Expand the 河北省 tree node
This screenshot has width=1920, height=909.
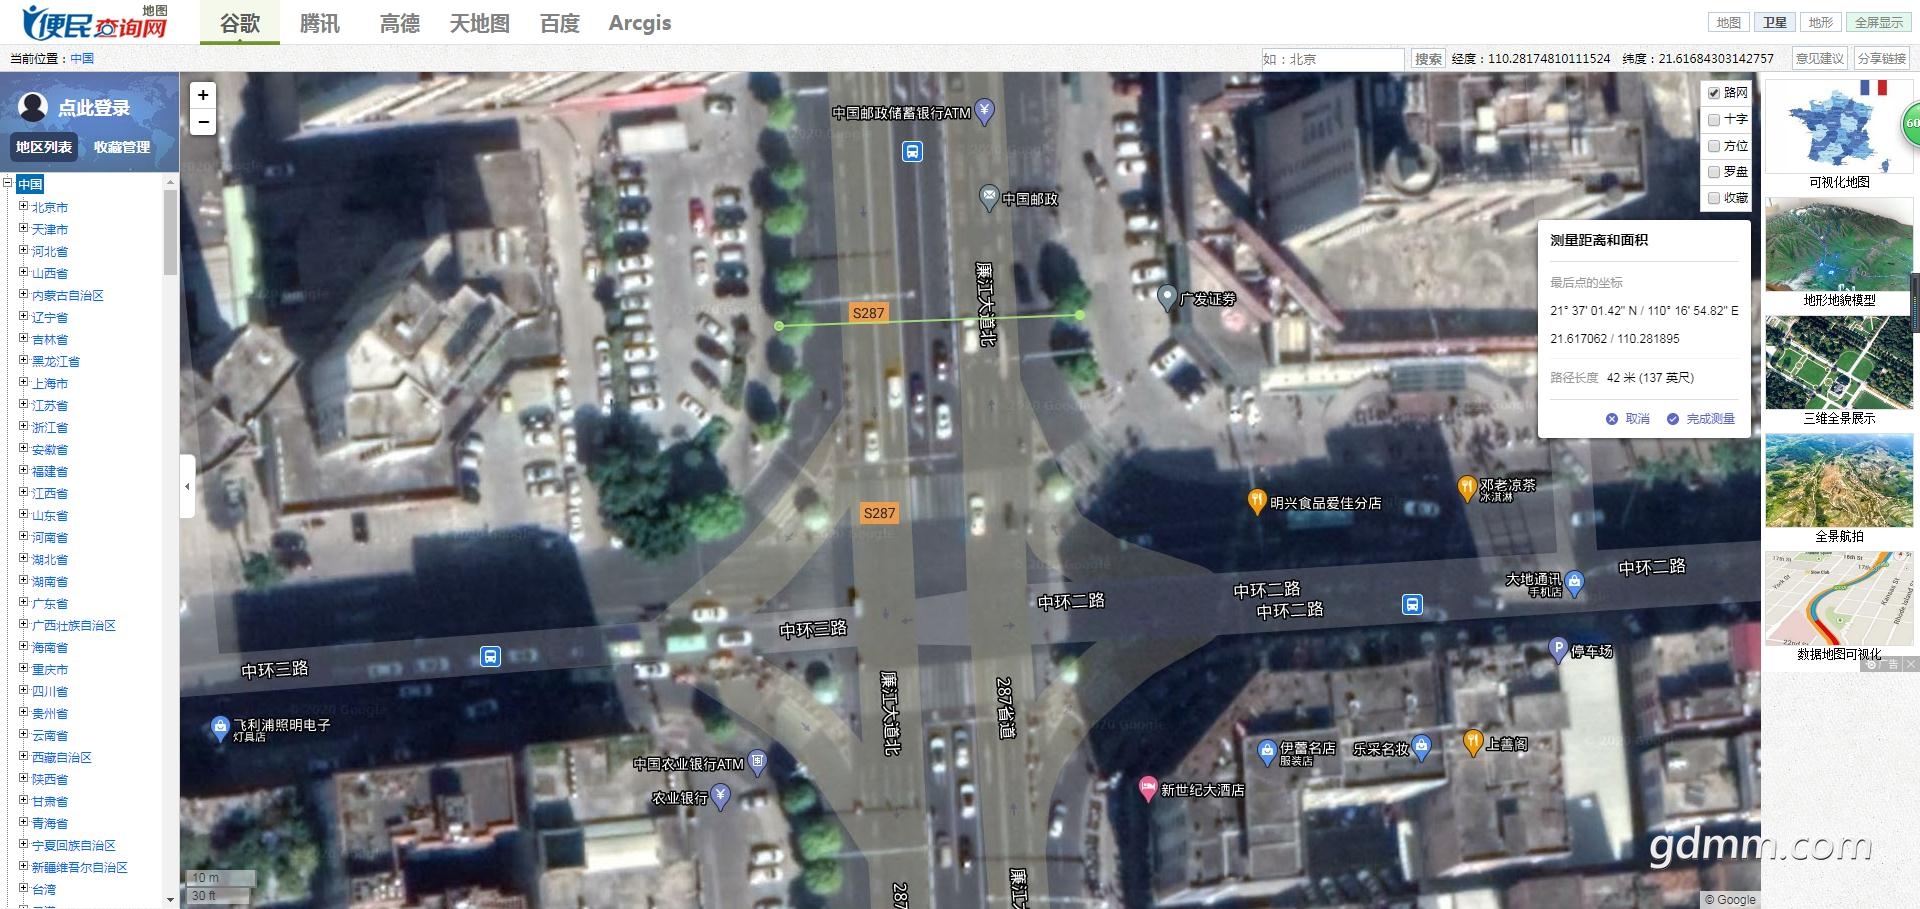(23, 250)
